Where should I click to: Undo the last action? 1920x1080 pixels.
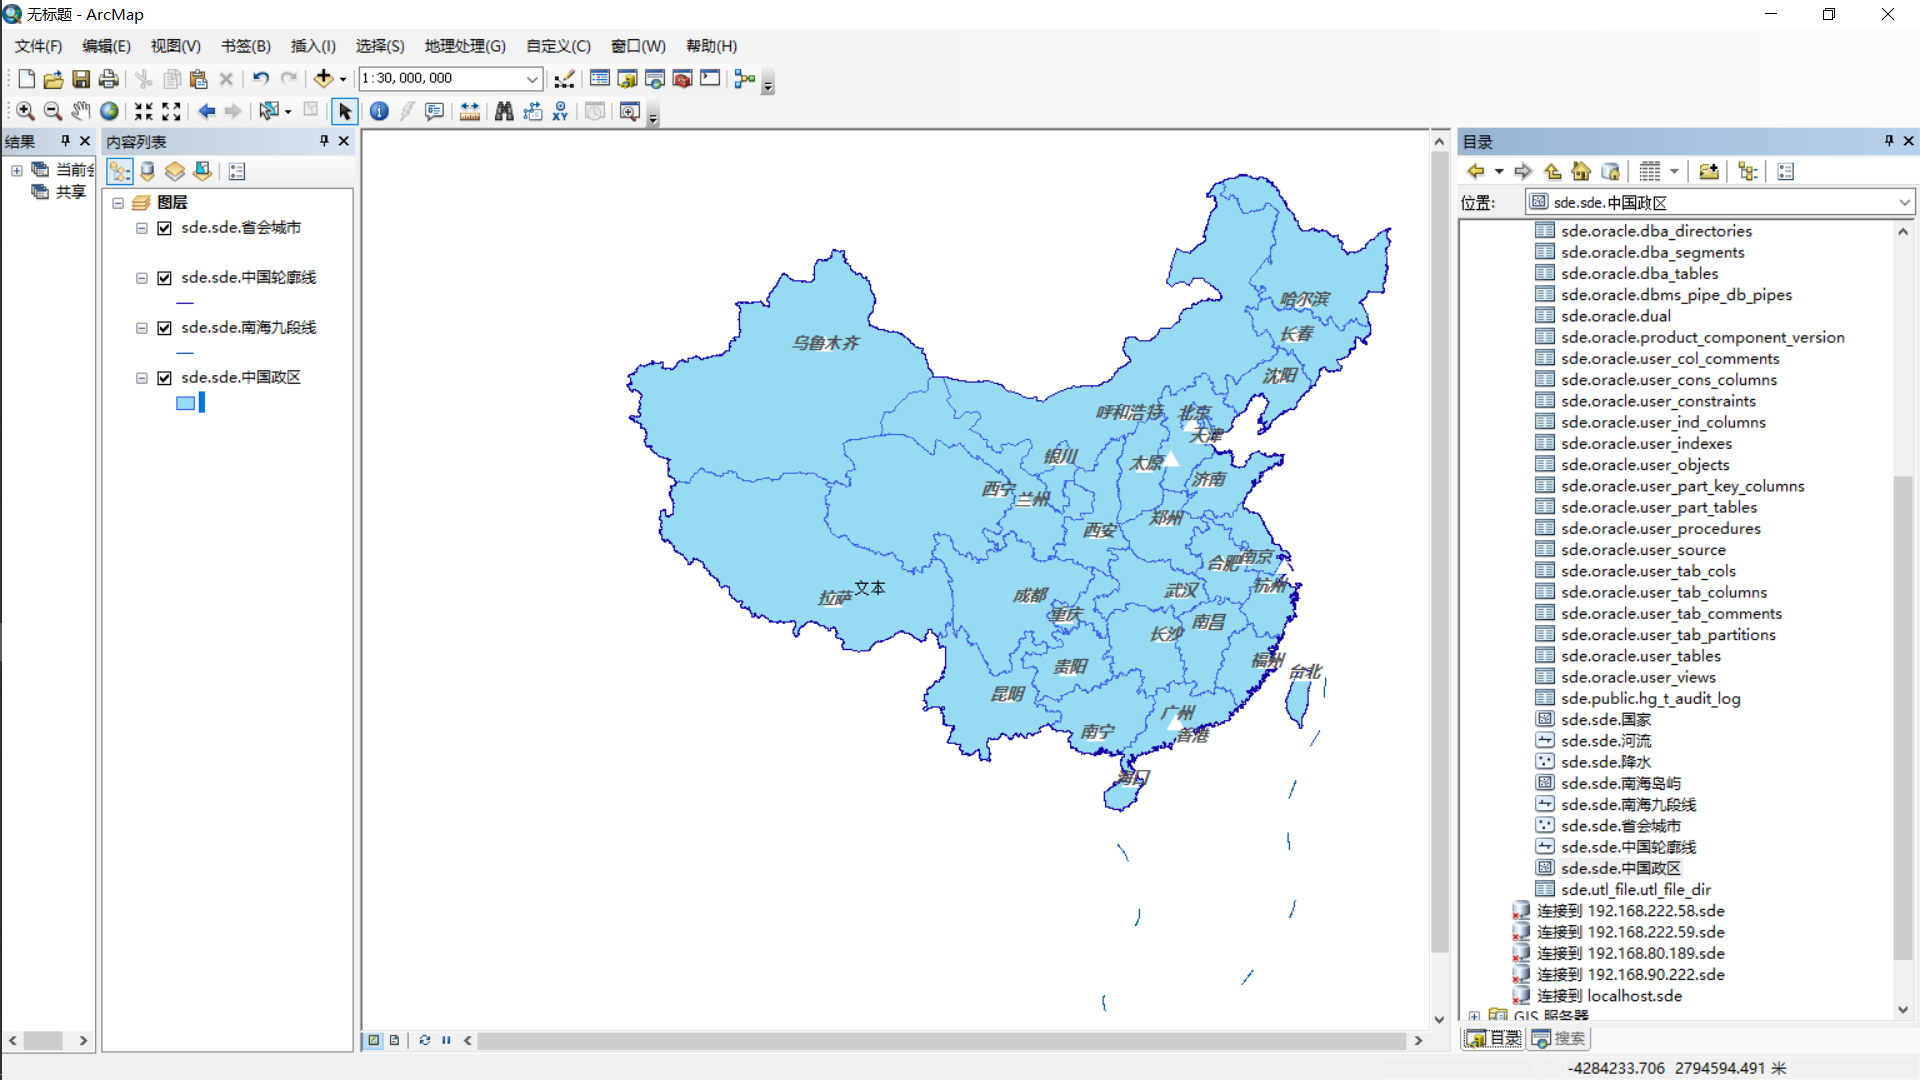click(x=261, y=79)
